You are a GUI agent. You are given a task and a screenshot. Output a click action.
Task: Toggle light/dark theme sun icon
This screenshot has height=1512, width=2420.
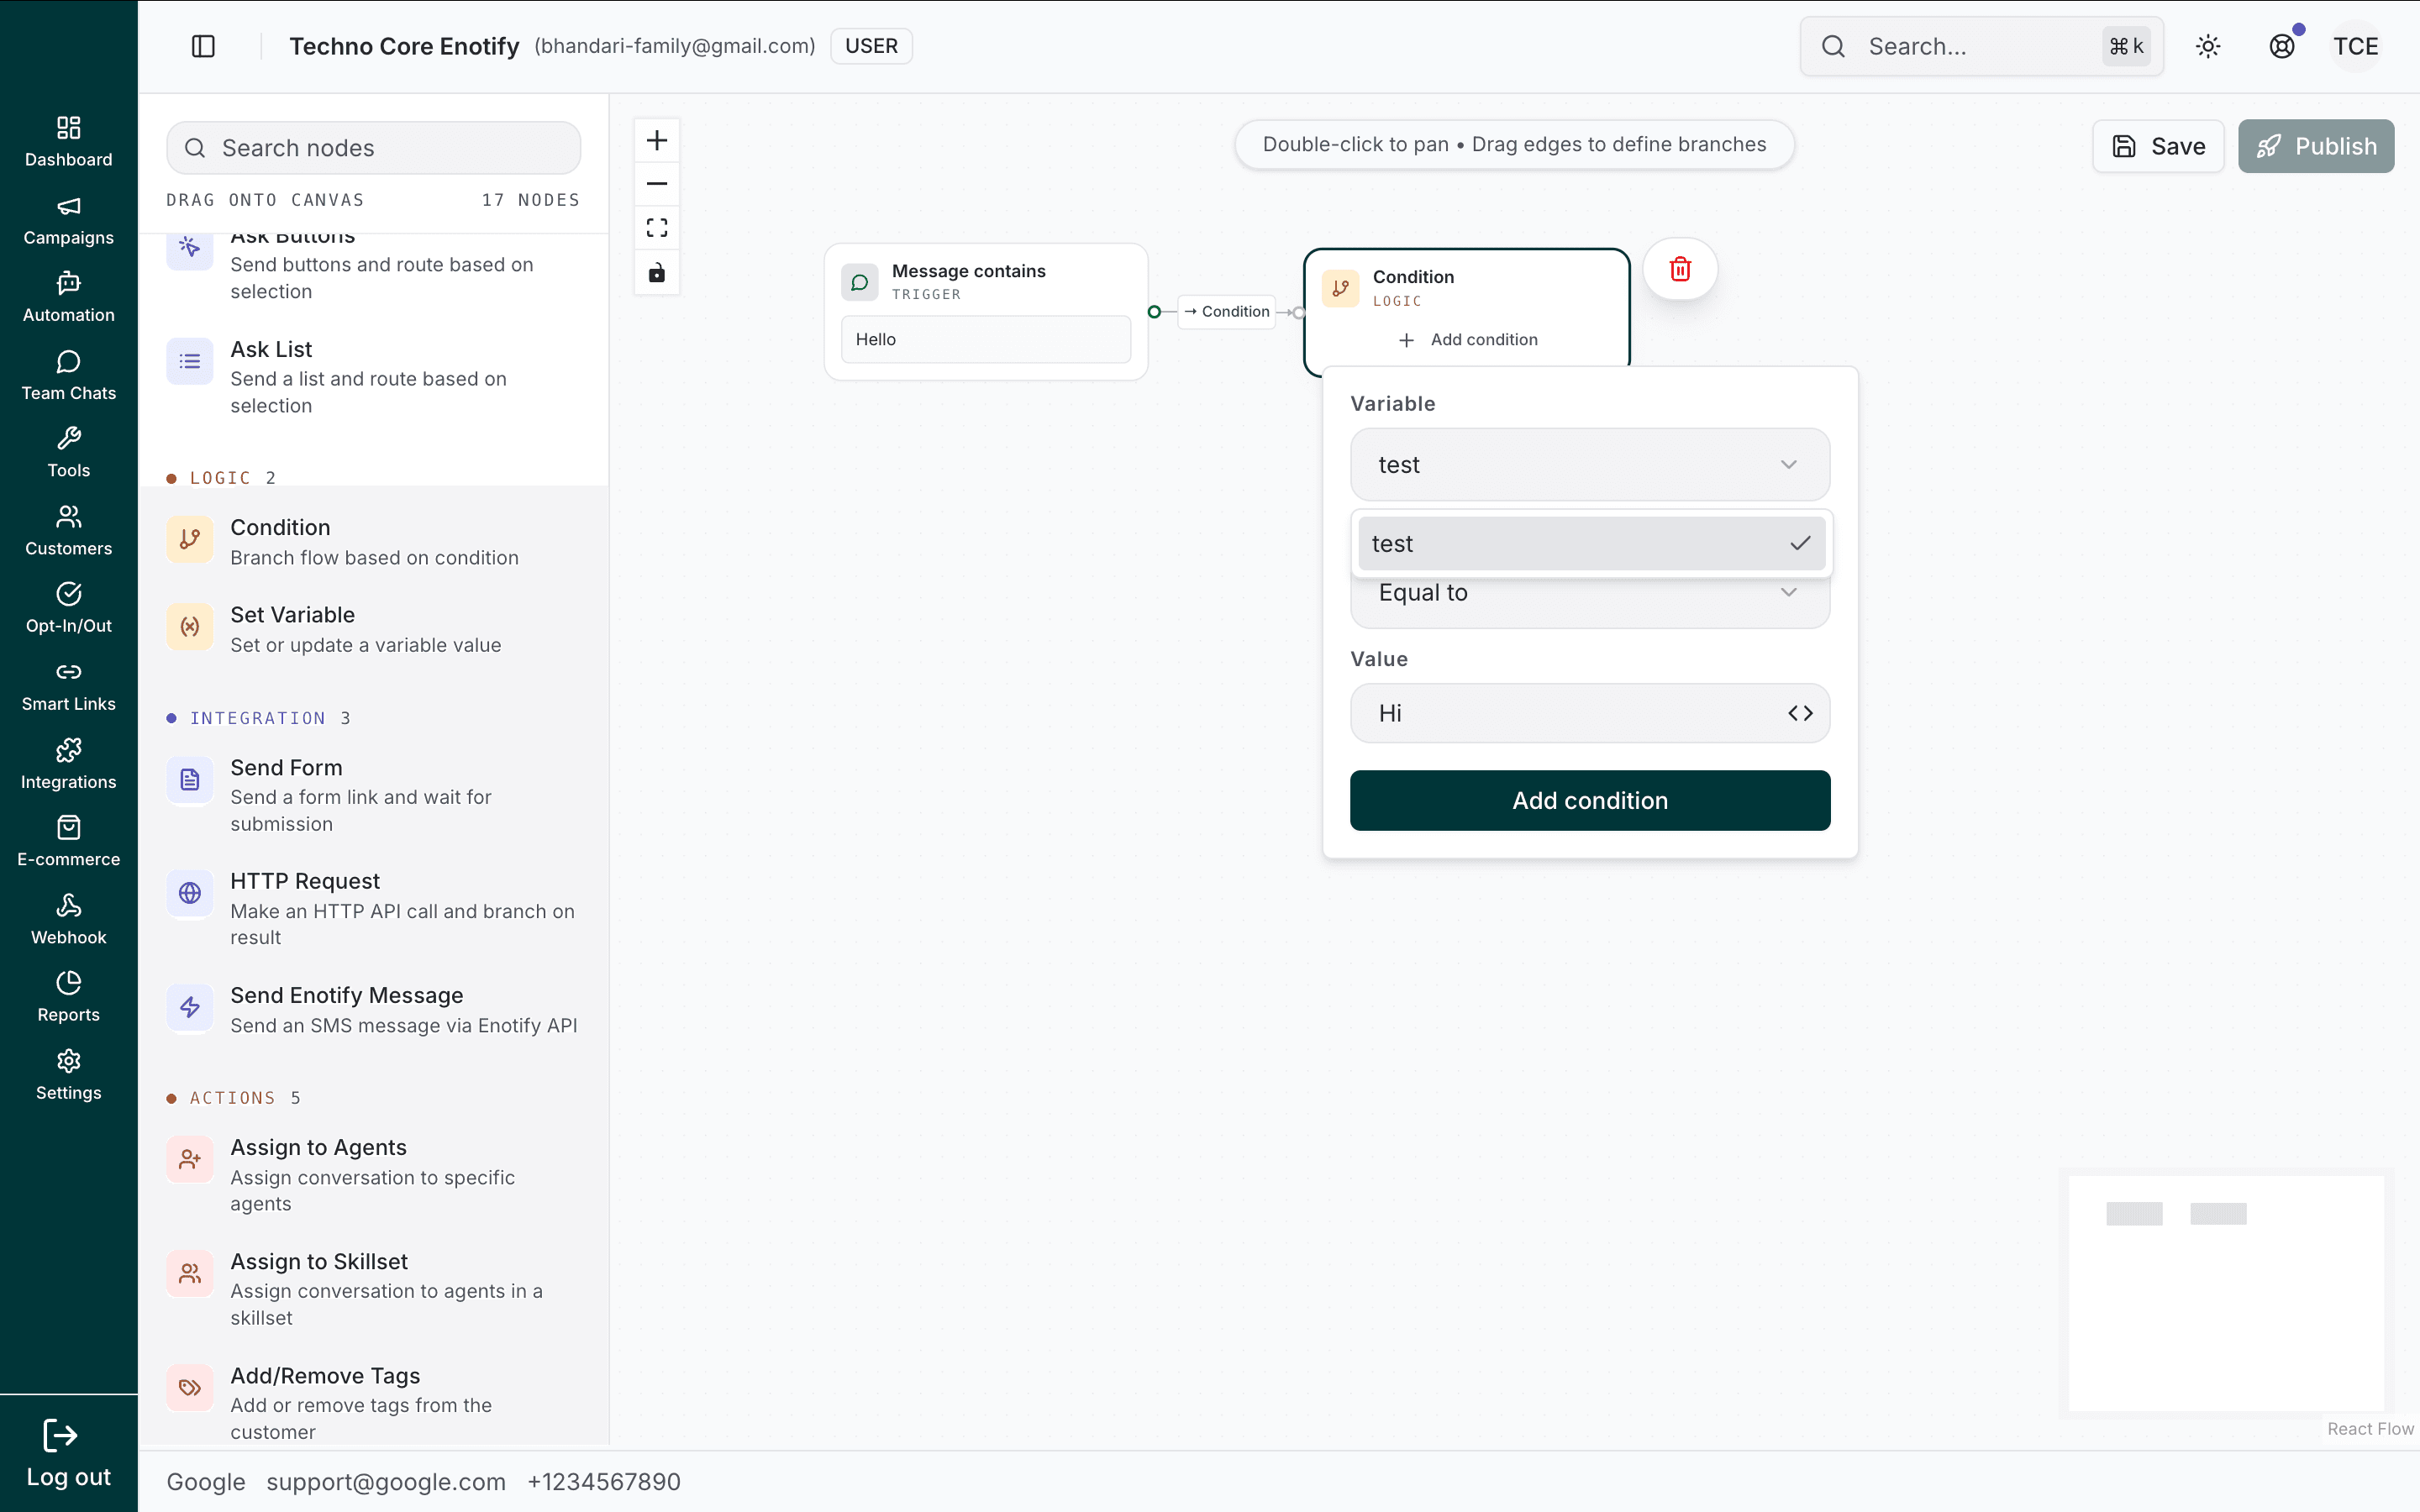[2208, 46]
